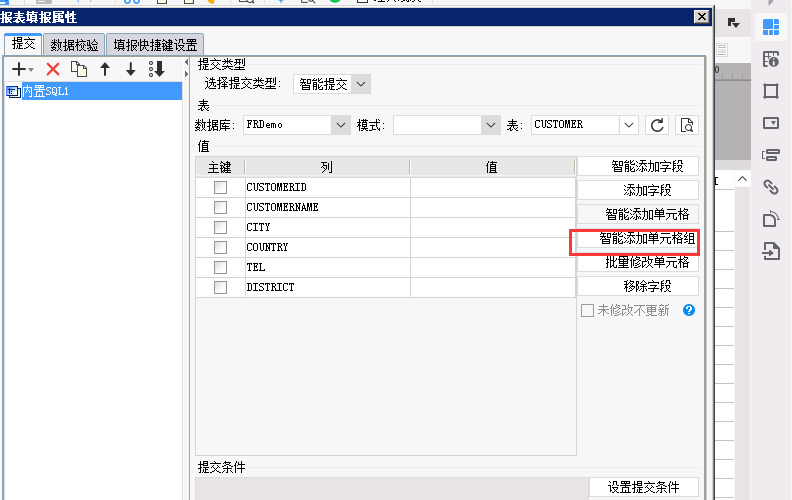
Task: Open the export panel icon in sidebar
Action: tap(771, 251)
